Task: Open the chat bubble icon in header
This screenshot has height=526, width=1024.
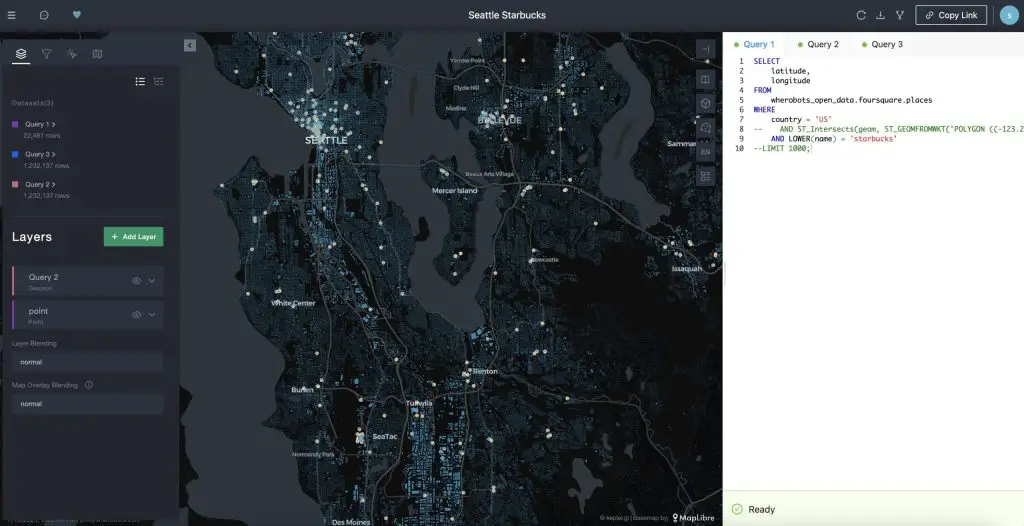Action: pos(44,15)
